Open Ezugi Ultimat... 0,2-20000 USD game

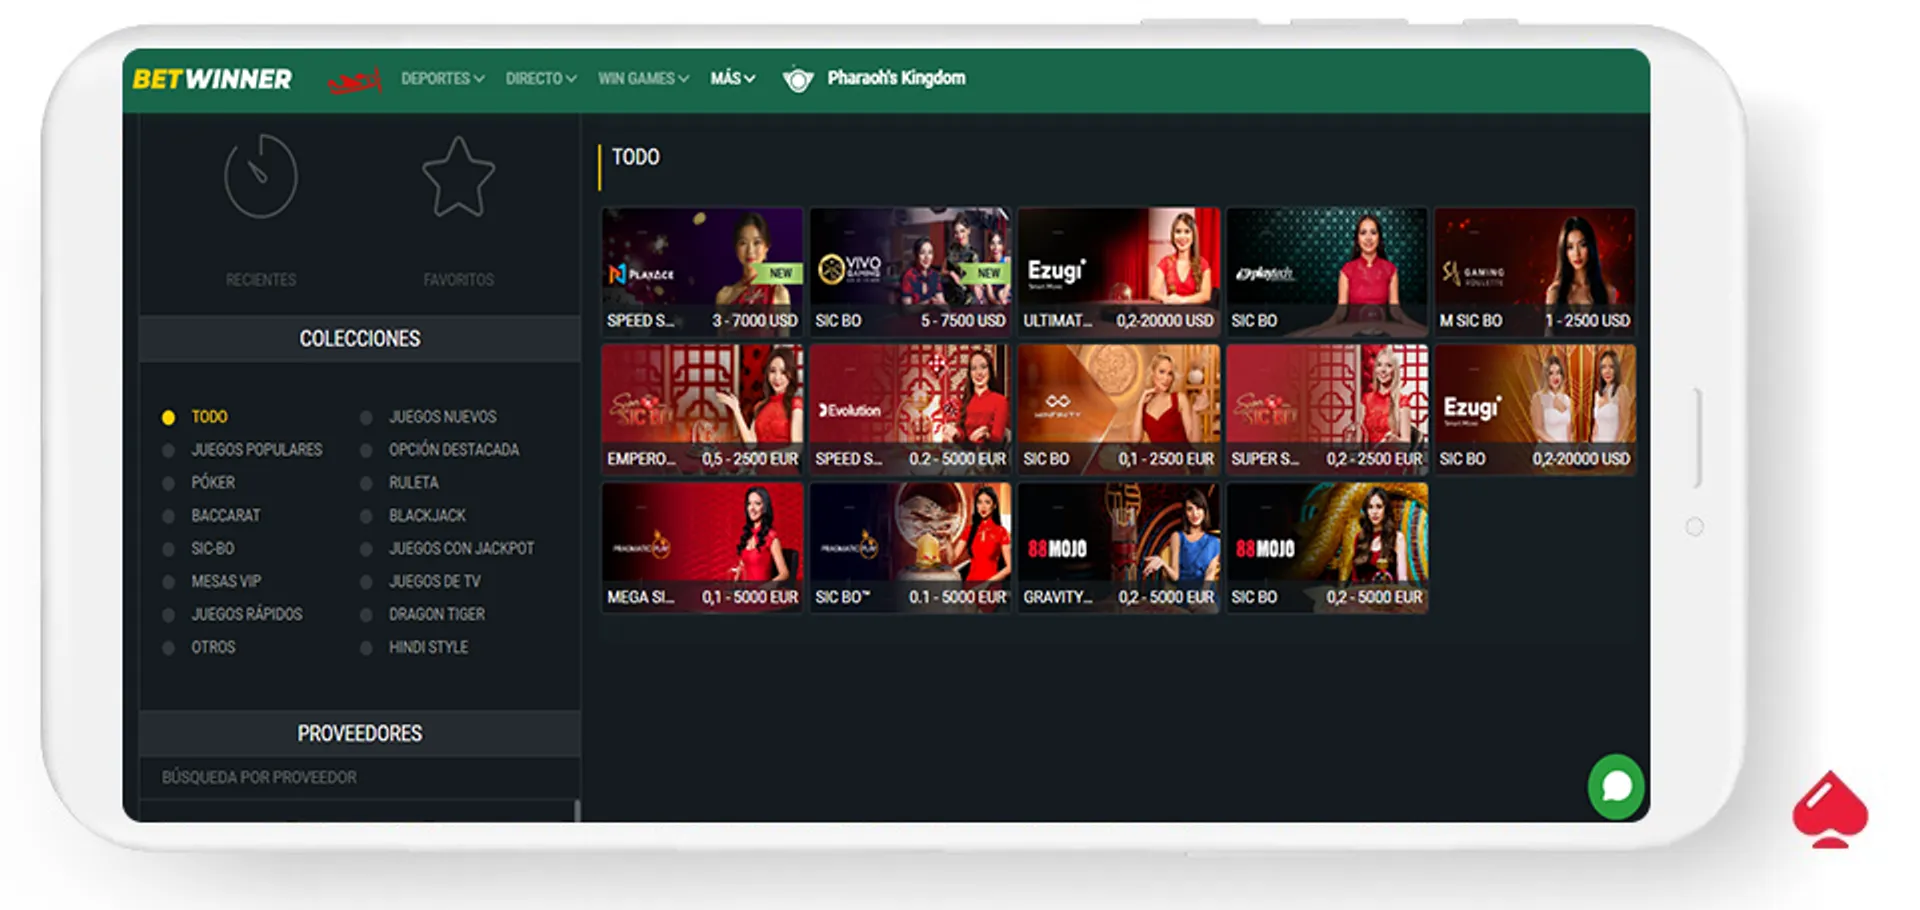pos(1118,271)
